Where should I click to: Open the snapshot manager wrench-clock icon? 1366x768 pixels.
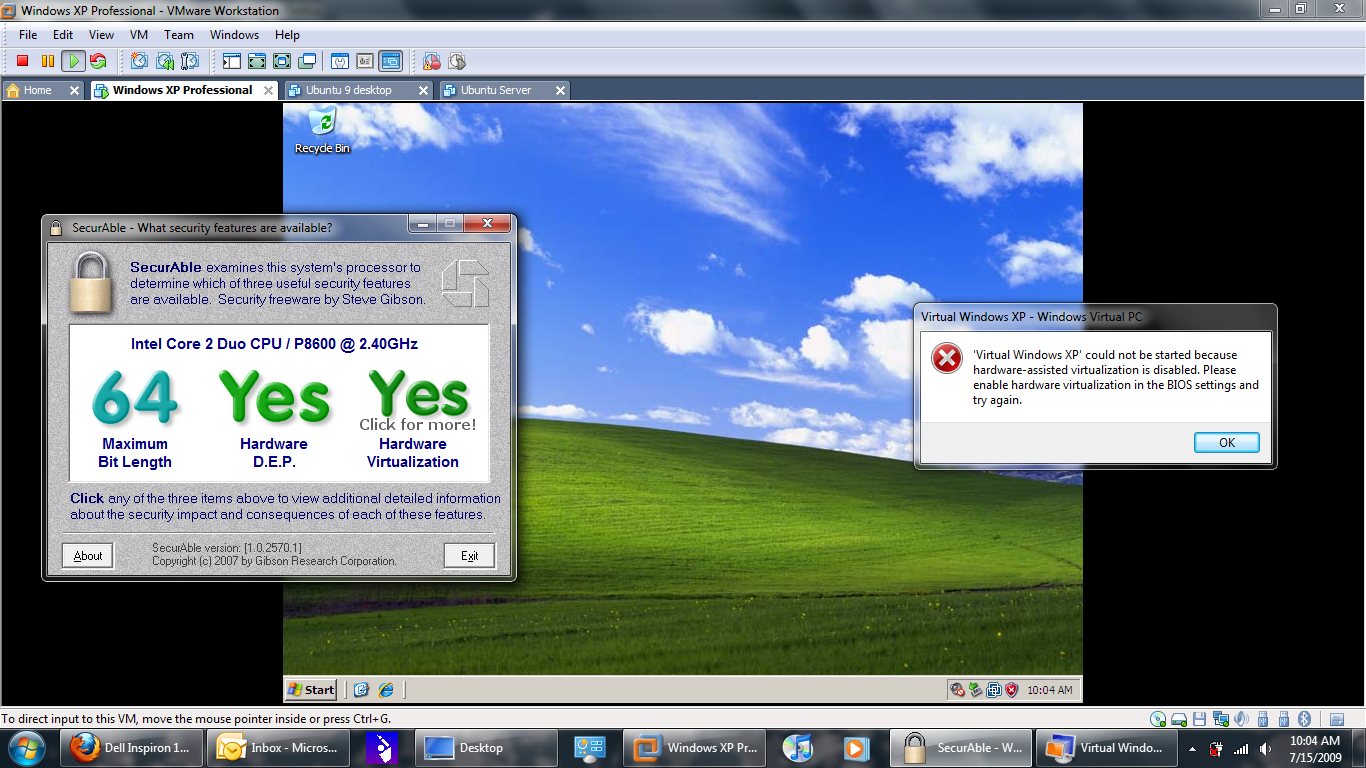(189, 61)
